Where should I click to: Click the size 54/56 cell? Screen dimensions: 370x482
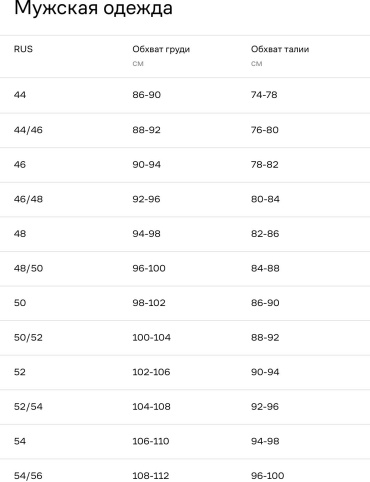coord(28,476)
